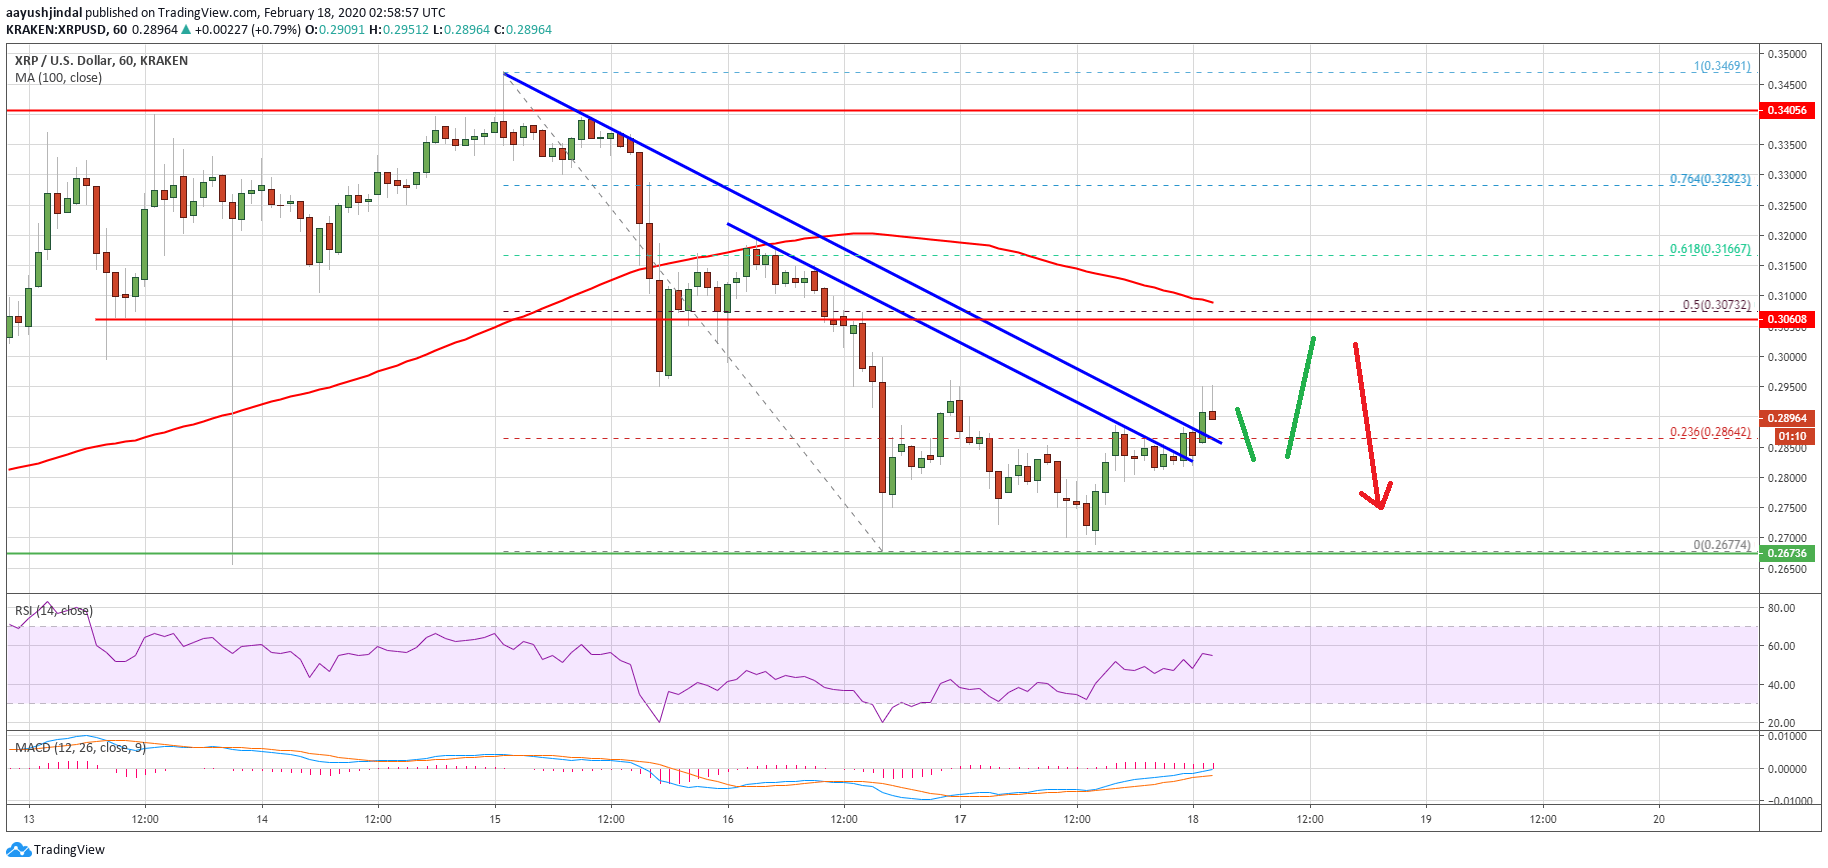Click the aayushjindal author name
Image resolution: width=1828 pixels, height=868 pixels.
tap(44, 13)
